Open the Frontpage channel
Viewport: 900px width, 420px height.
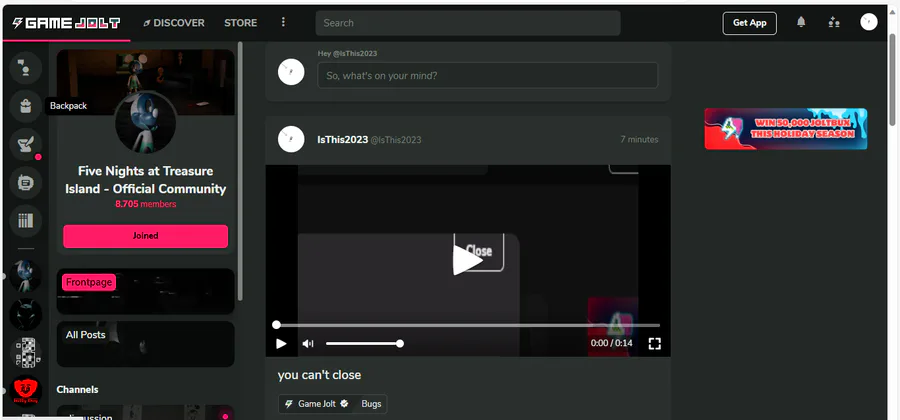point(146,291)
